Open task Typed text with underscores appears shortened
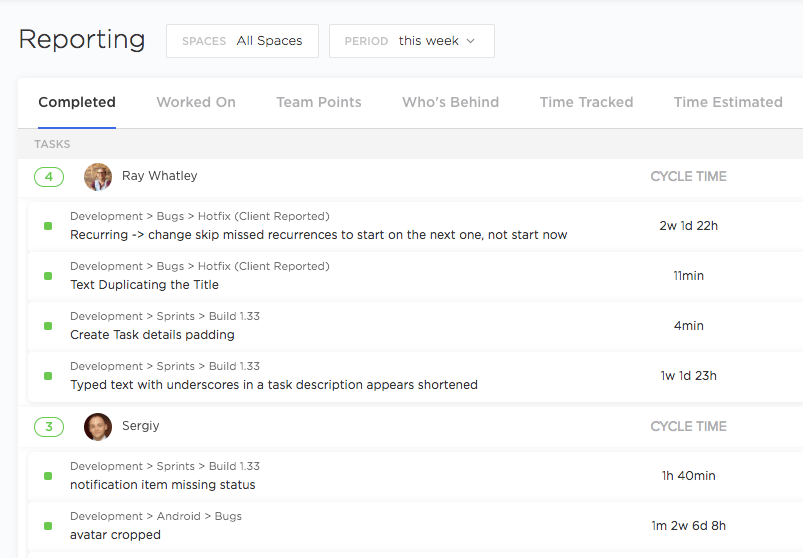Screen dimensions: 803x558 [x=274, y=385]
